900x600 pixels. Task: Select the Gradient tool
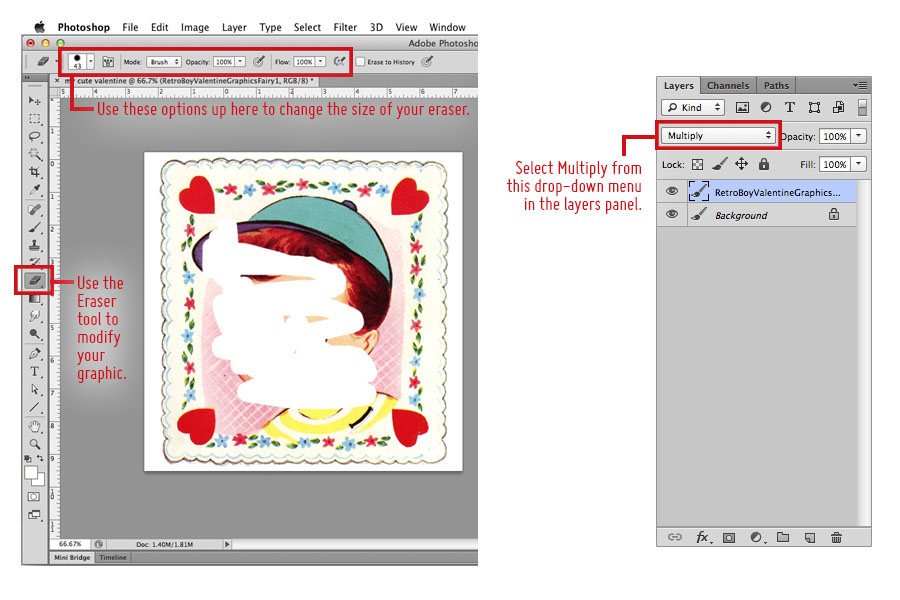click(x=34, y=298)
